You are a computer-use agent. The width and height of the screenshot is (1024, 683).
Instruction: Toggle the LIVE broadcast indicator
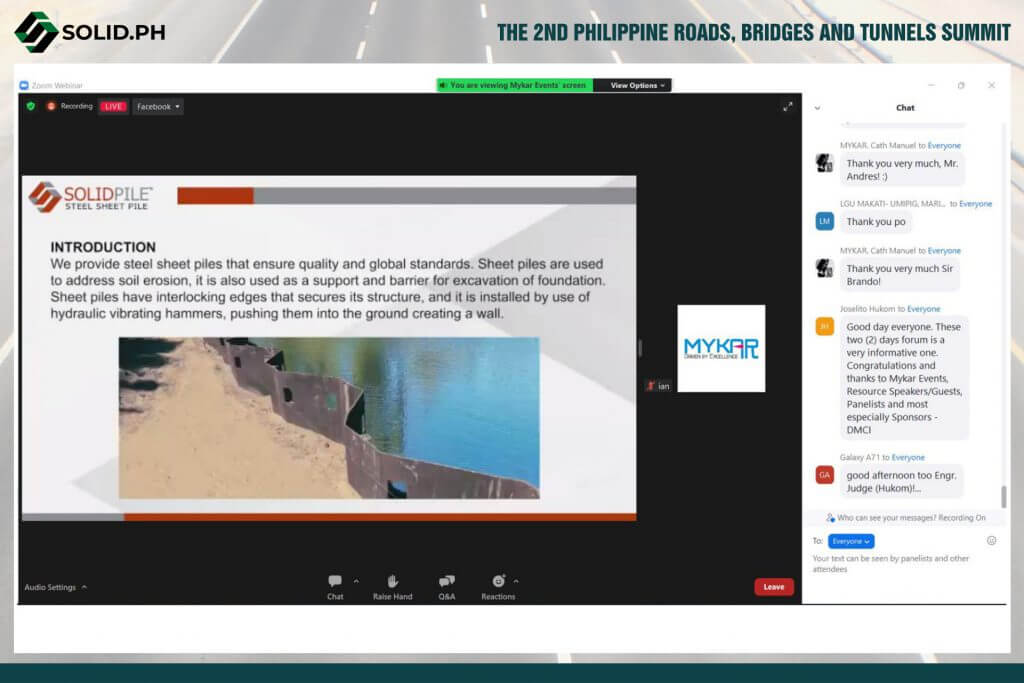[113, 106]
